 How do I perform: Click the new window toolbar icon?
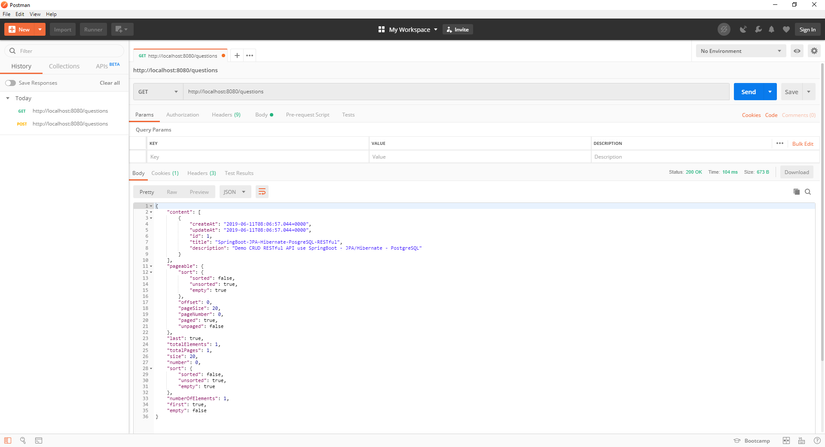122,29
